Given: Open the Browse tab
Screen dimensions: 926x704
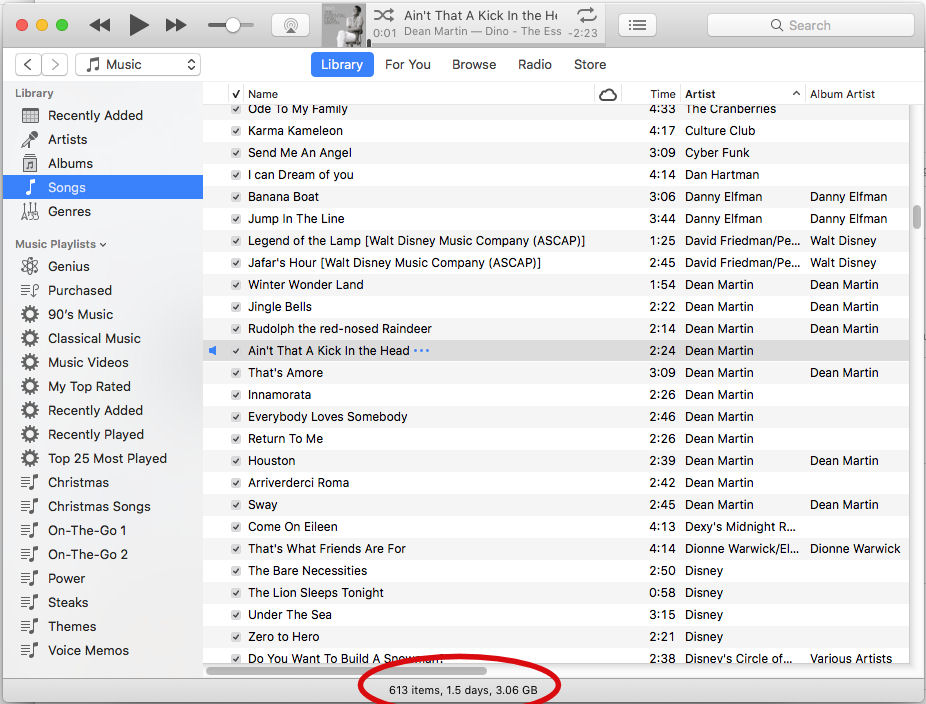Looking at the screenshot, I should click(474, 64).
